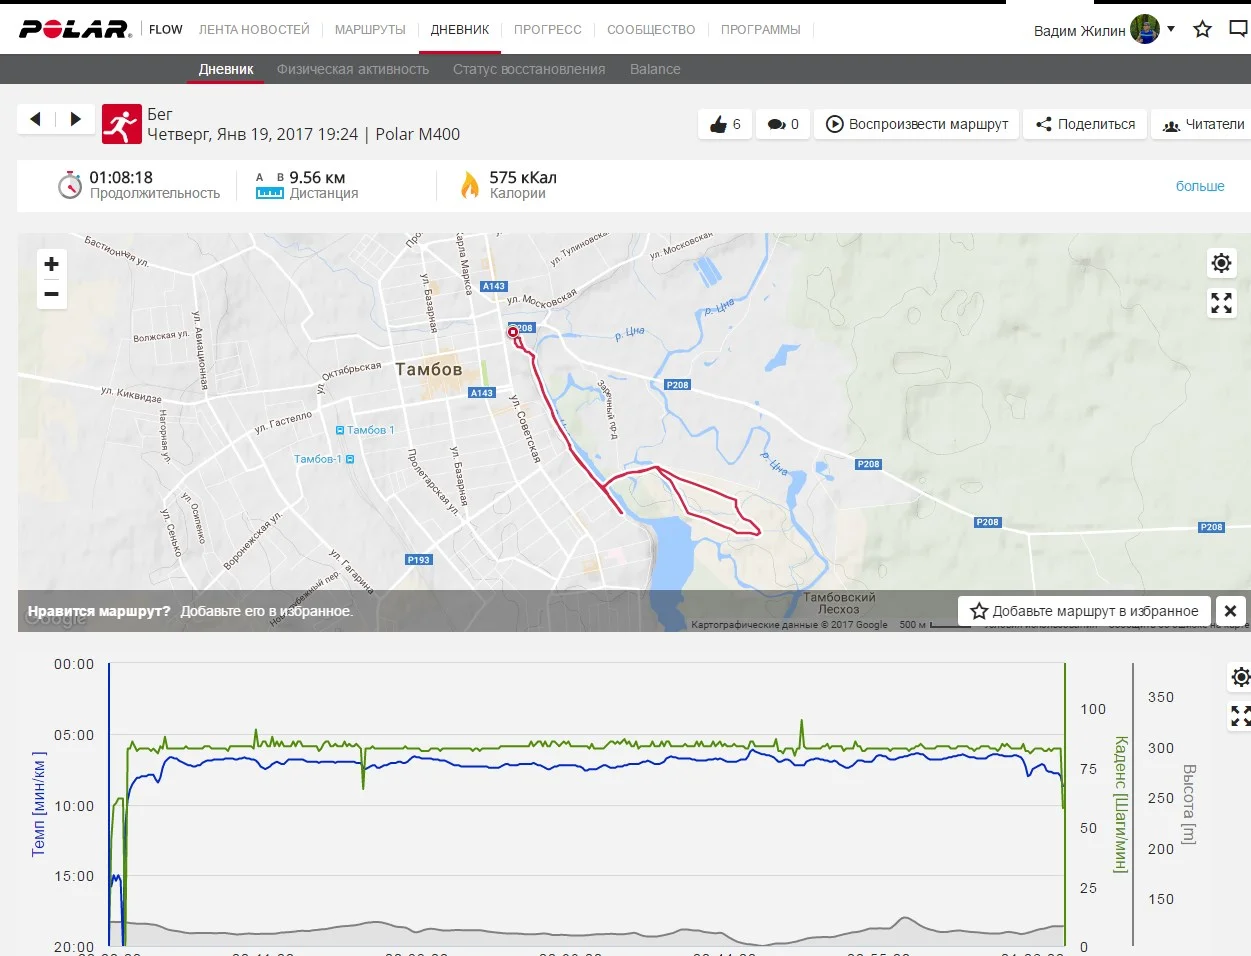
Task: Open notifications chat icon in header
Action: (1239, 29)
